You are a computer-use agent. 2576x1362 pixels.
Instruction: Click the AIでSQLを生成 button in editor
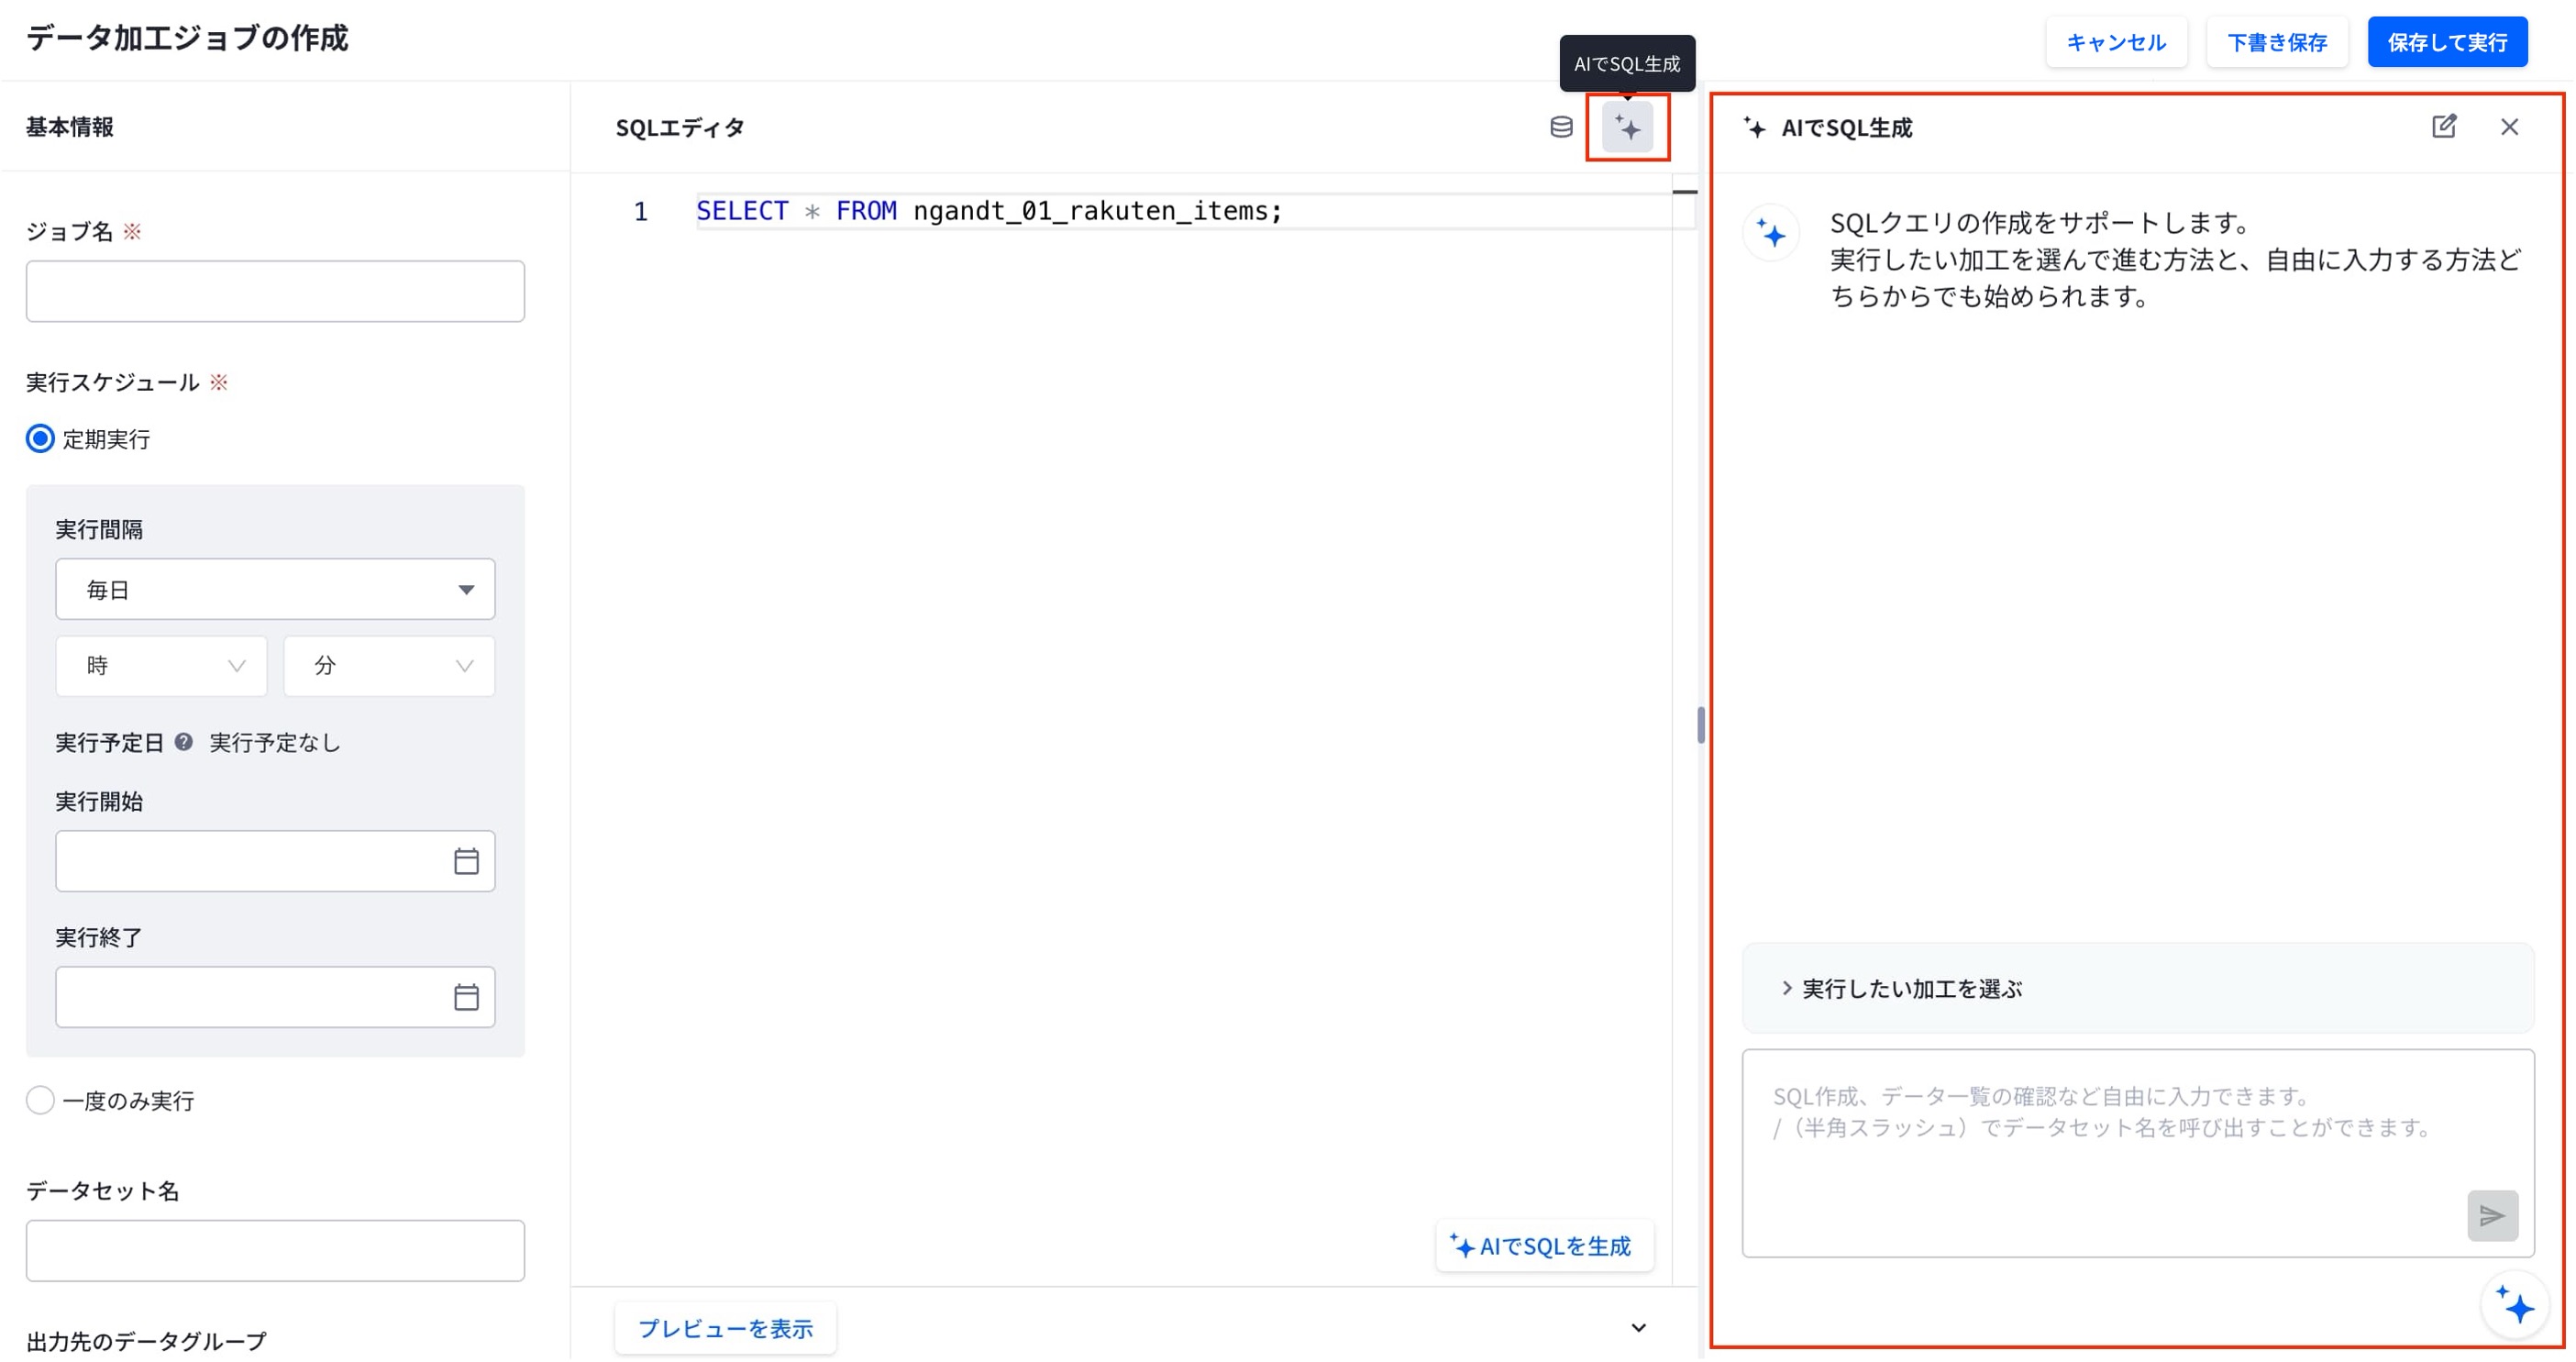click(1543, 1246)
